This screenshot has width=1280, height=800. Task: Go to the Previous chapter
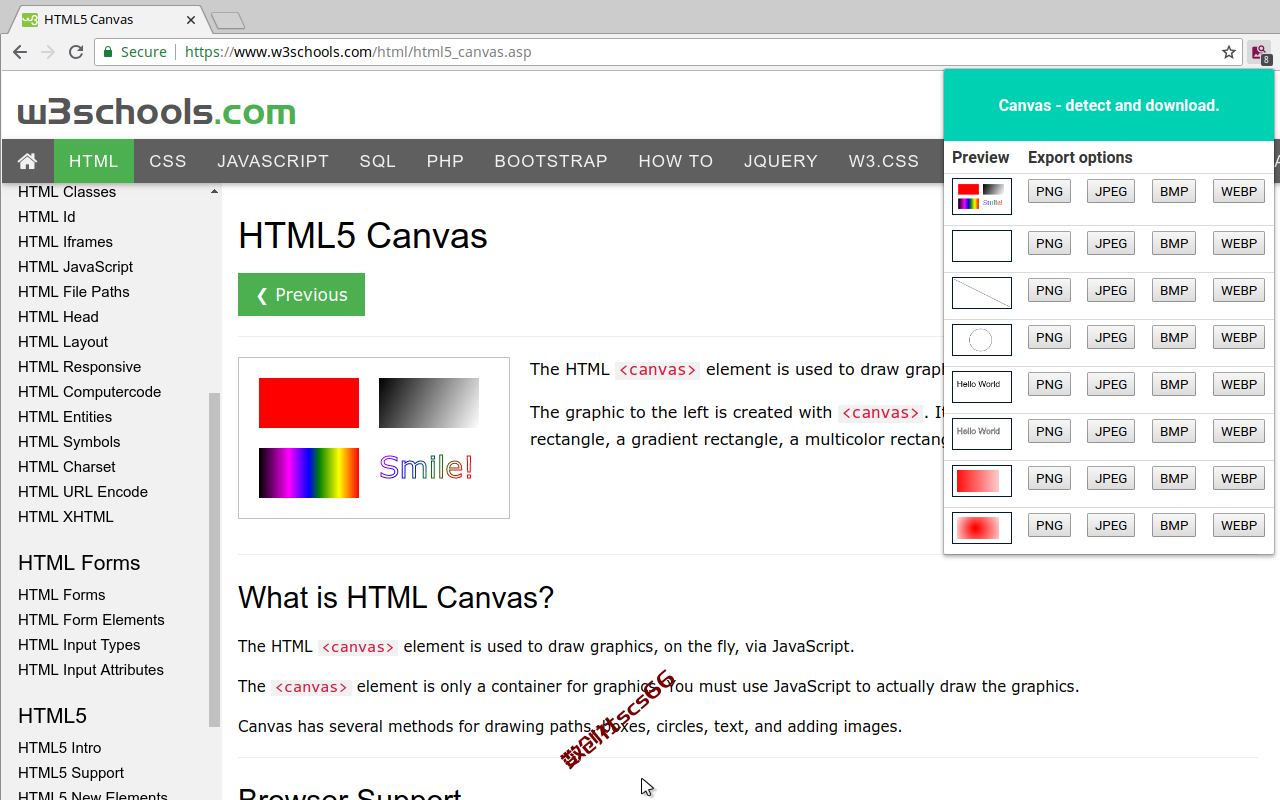[x=301, y=295]
